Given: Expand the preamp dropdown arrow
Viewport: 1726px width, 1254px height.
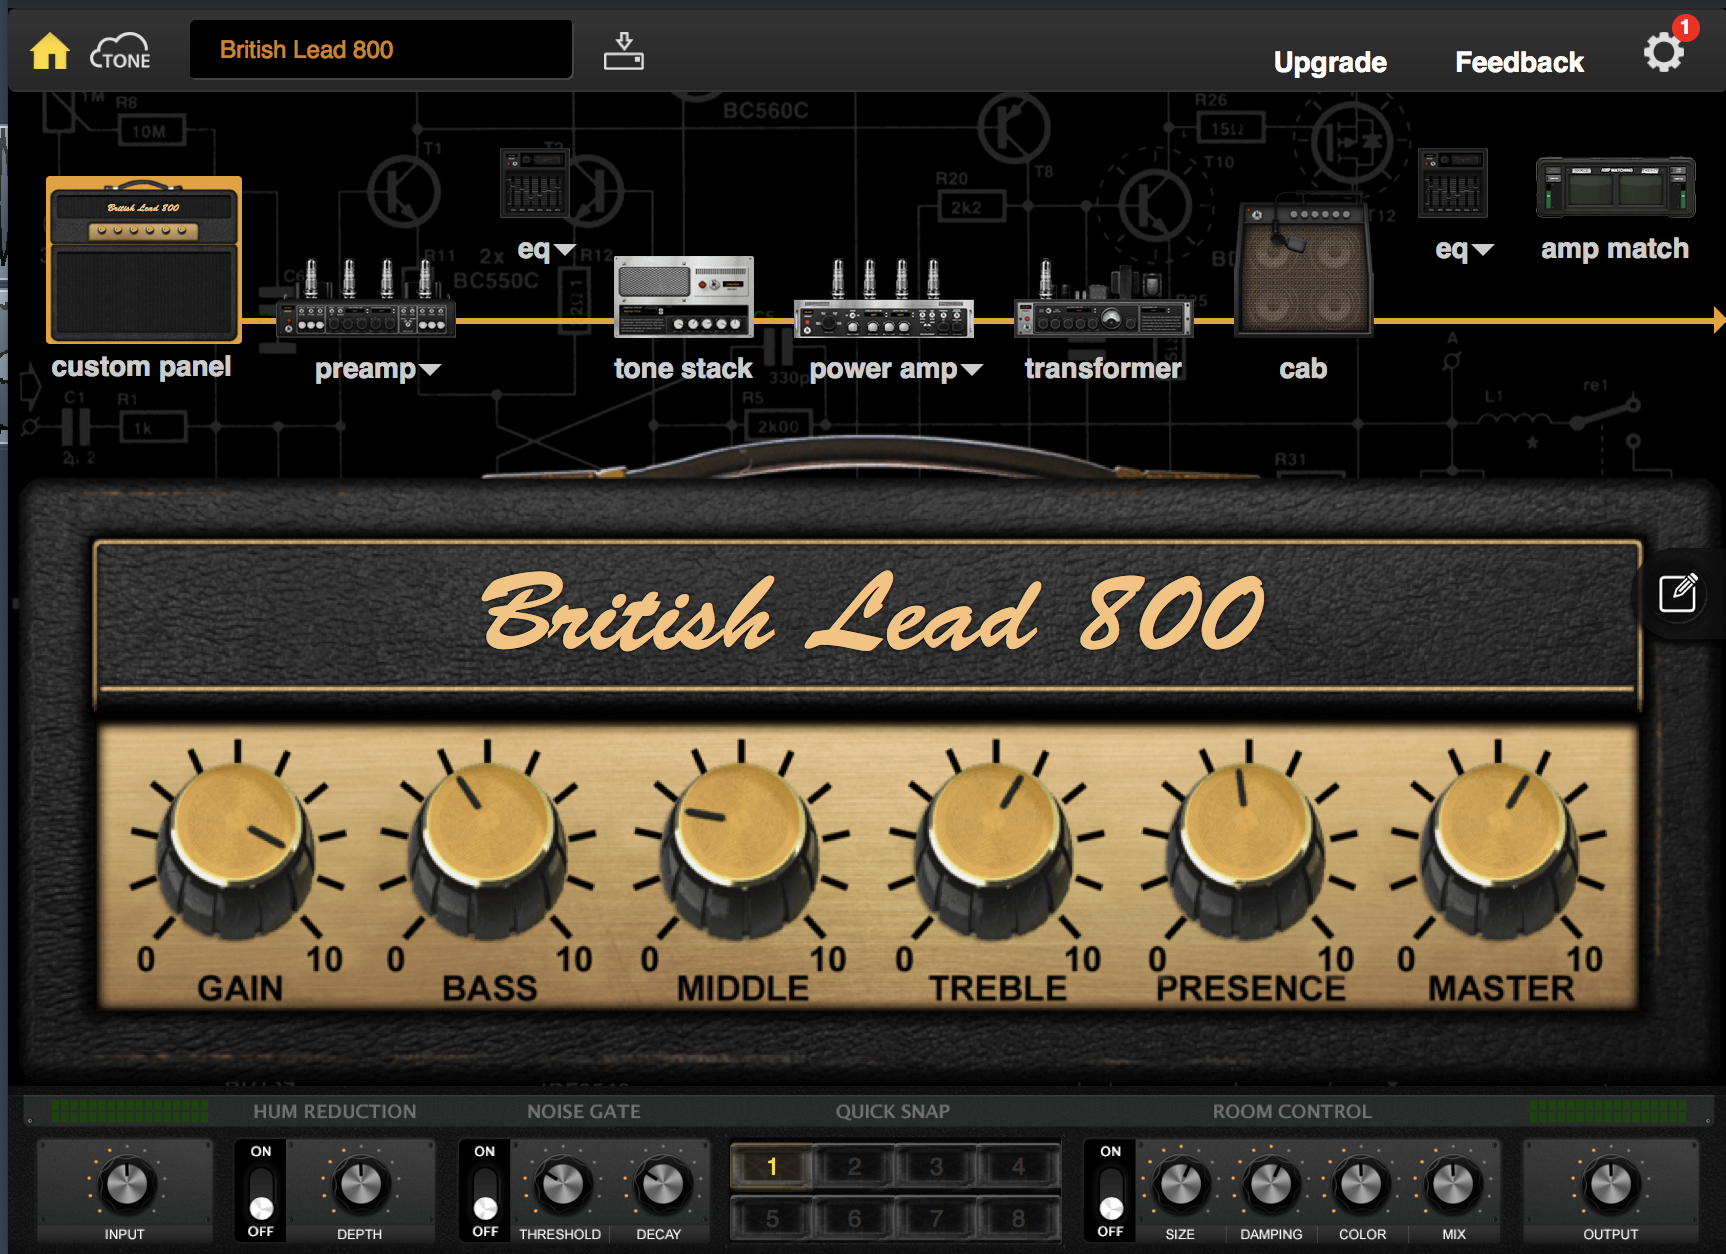Looking at the screenshot, I should point(430,370).
